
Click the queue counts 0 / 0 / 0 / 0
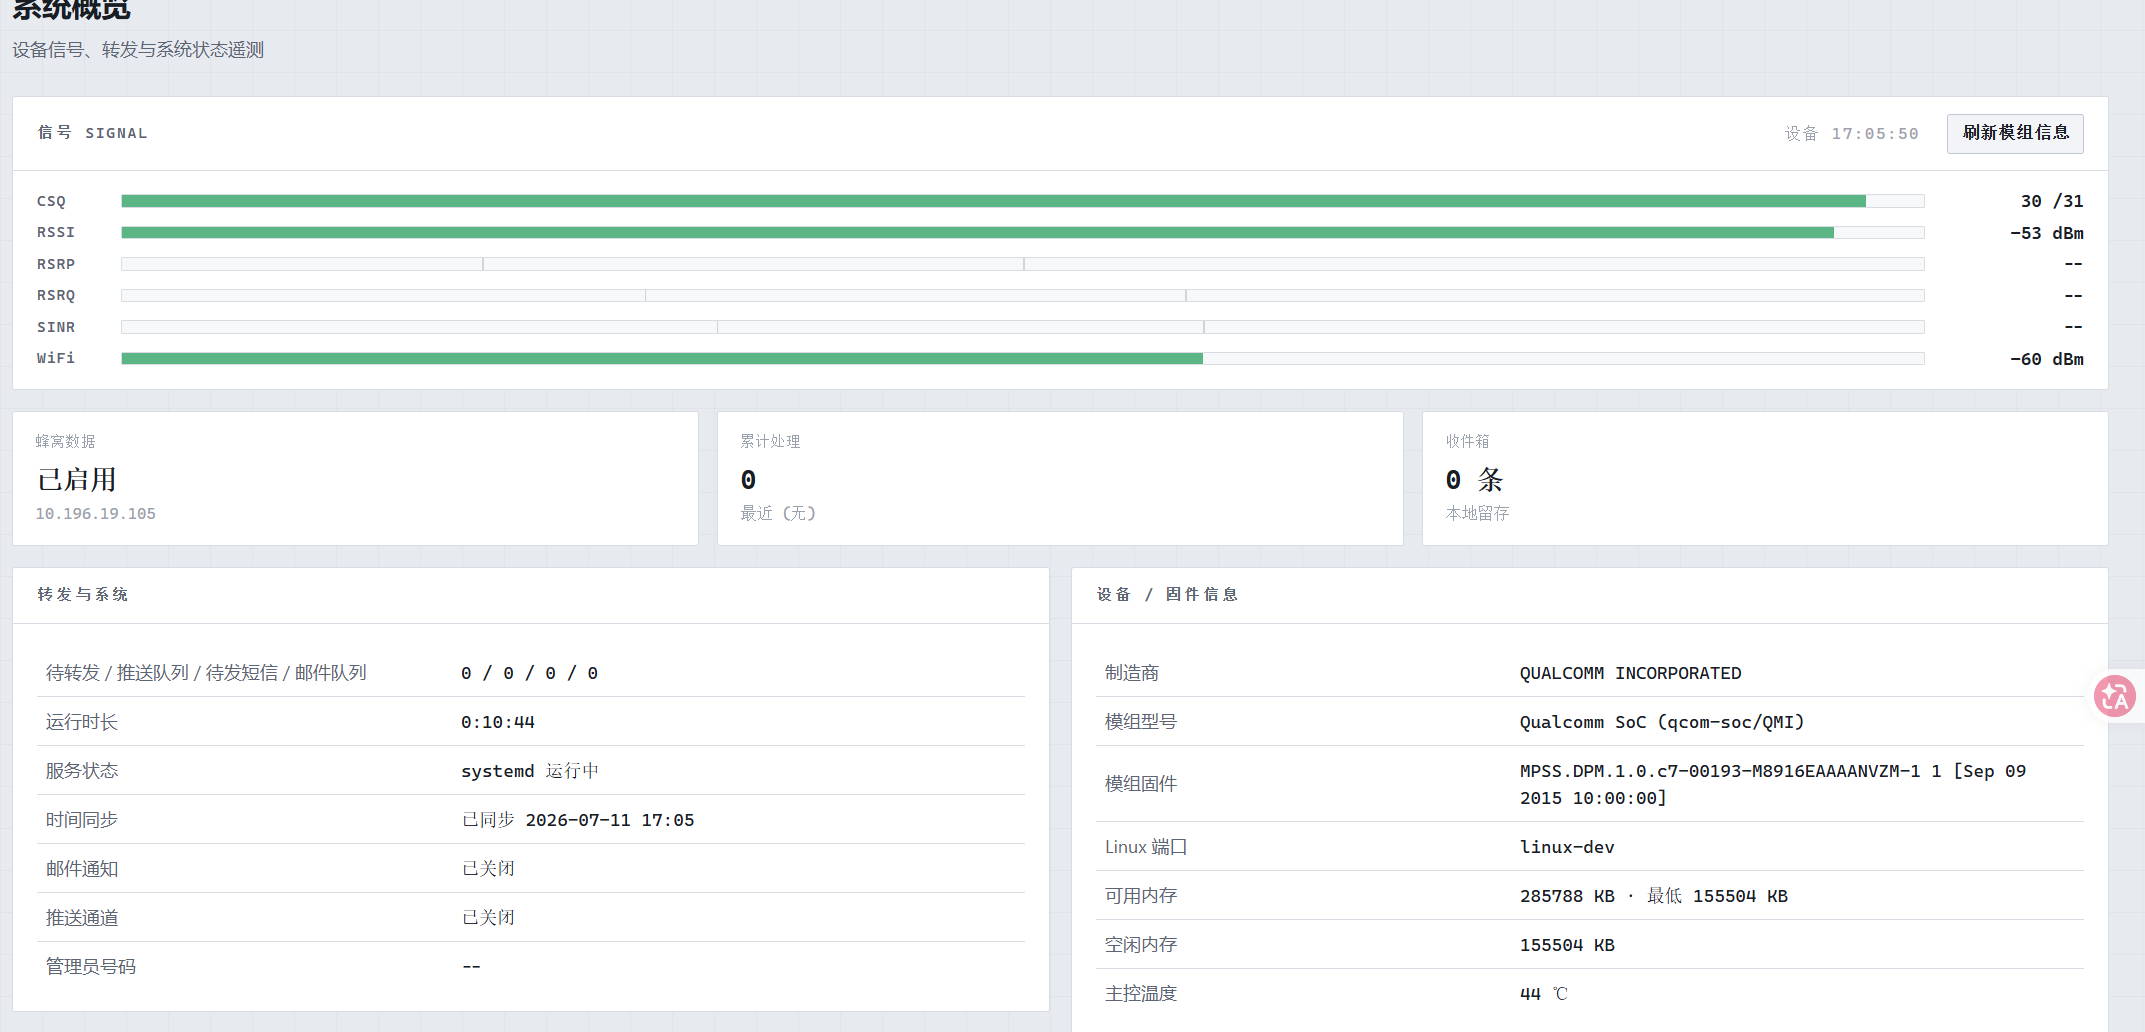529,673
